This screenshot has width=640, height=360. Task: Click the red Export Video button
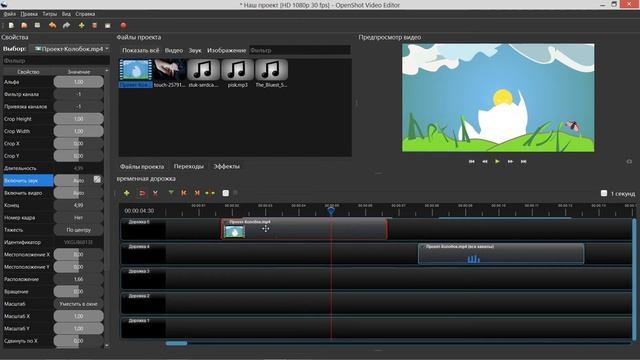[x=123, y=25]
